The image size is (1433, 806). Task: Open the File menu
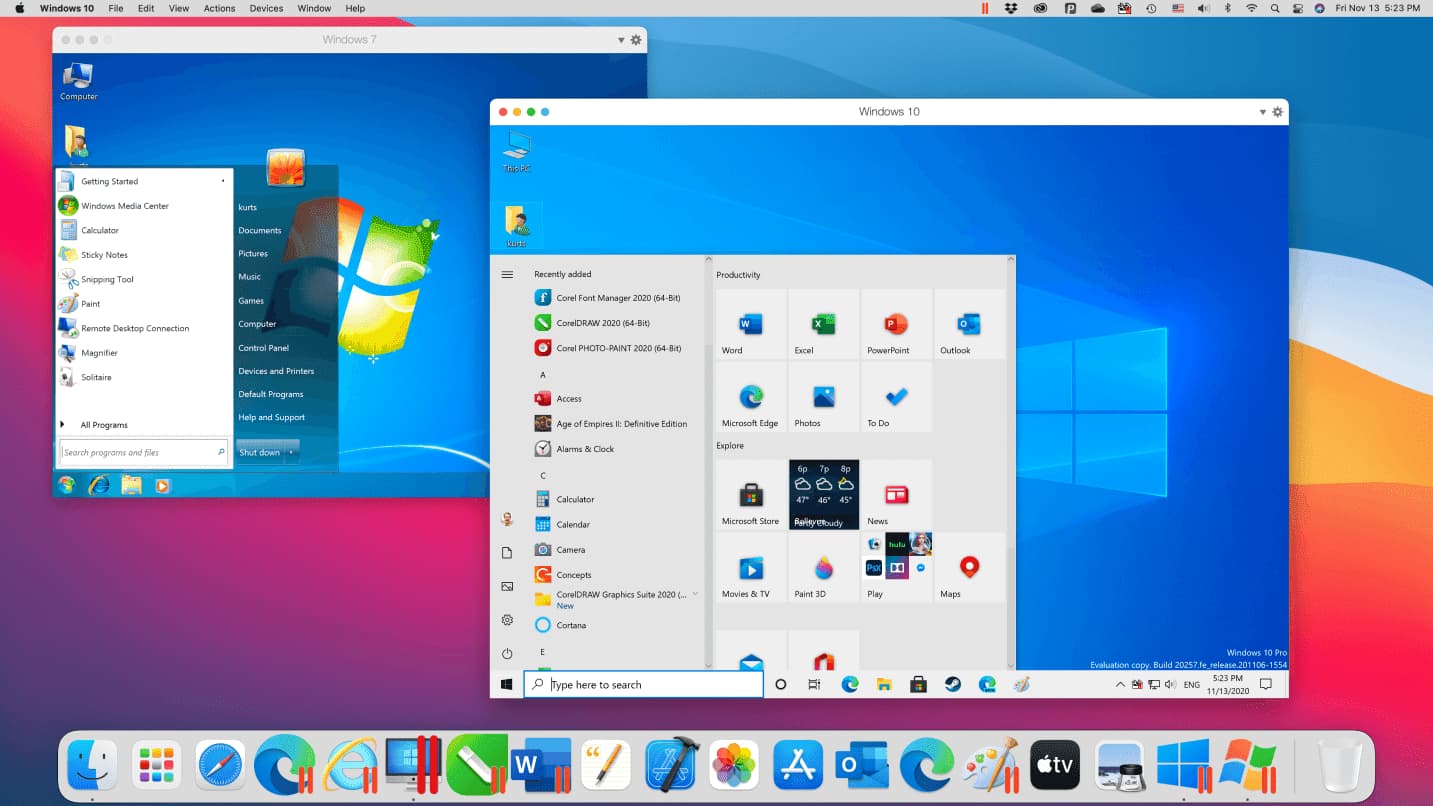click(116, 8)
